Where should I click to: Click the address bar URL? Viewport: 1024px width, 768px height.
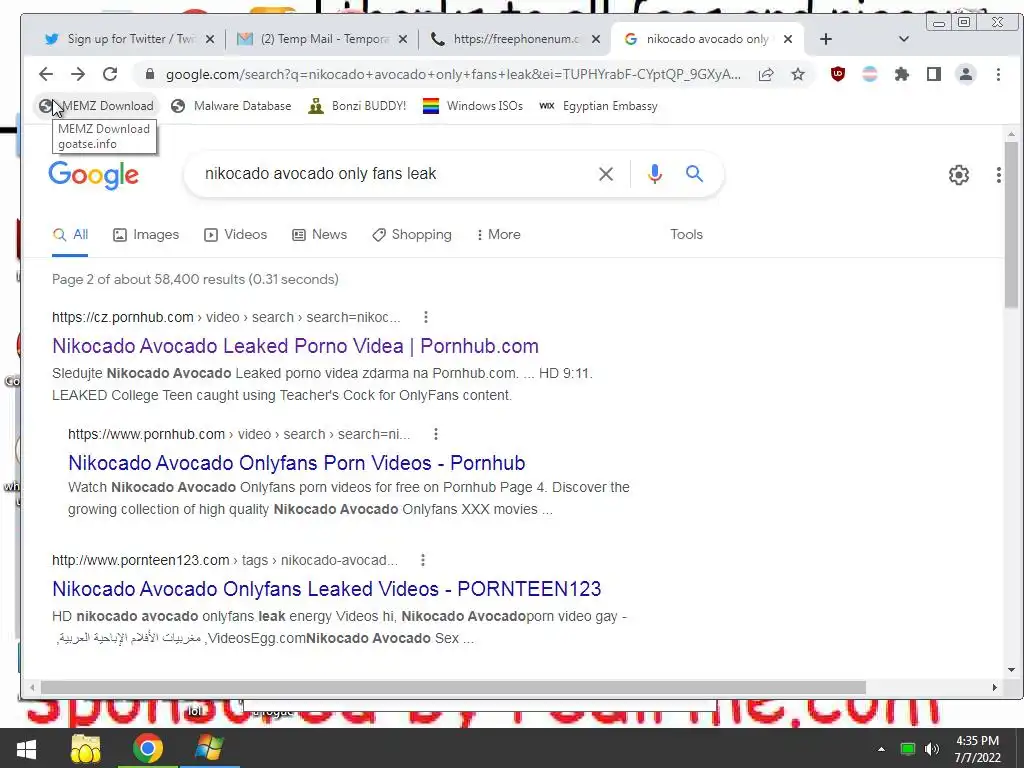[x=453, y=74]
